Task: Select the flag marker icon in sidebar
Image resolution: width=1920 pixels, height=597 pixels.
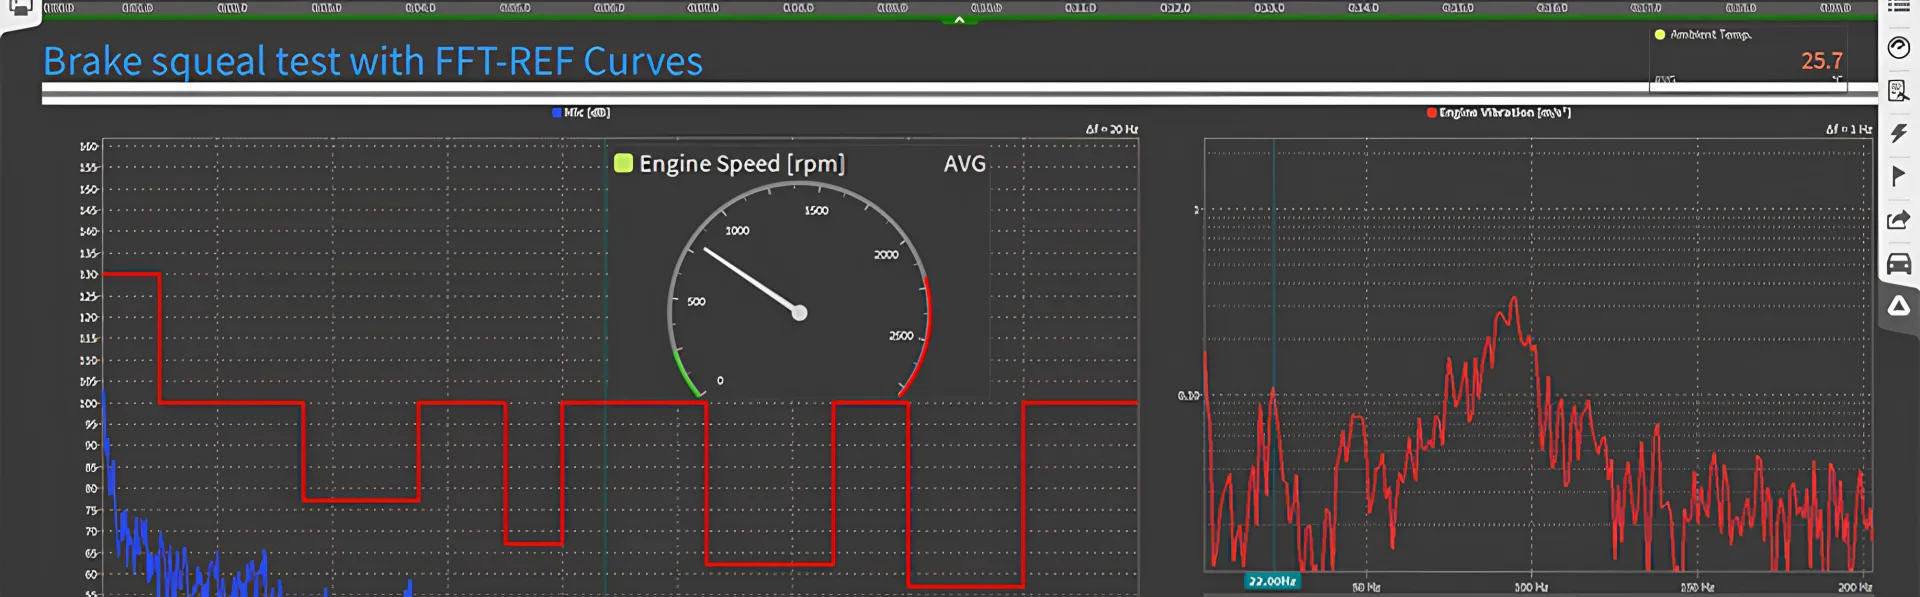Action: (x=1898, y=176)
